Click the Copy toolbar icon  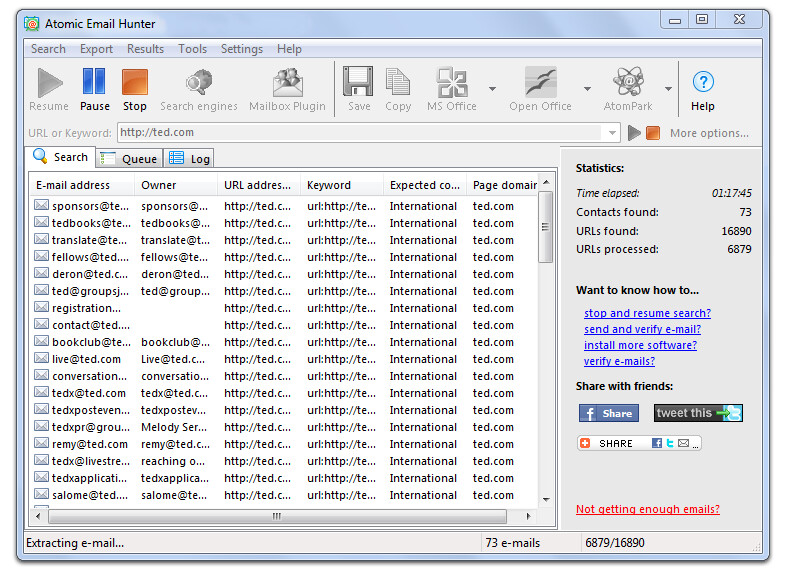pyautogui.click(x=398, y=82)
